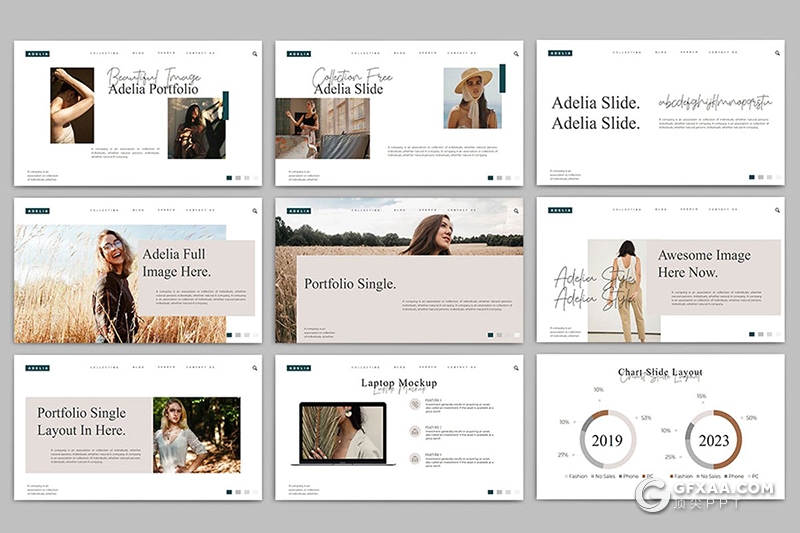
Task: Click SEARCH nav link on alphabet Adelia Slide
Action: tap(689, 52)
